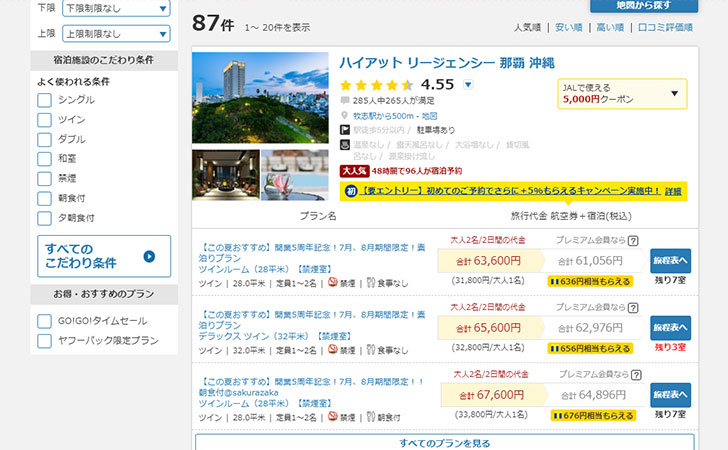Screen dimensions: 728x450
Task: Sort results by 高い順
Action: pos(610,27)
